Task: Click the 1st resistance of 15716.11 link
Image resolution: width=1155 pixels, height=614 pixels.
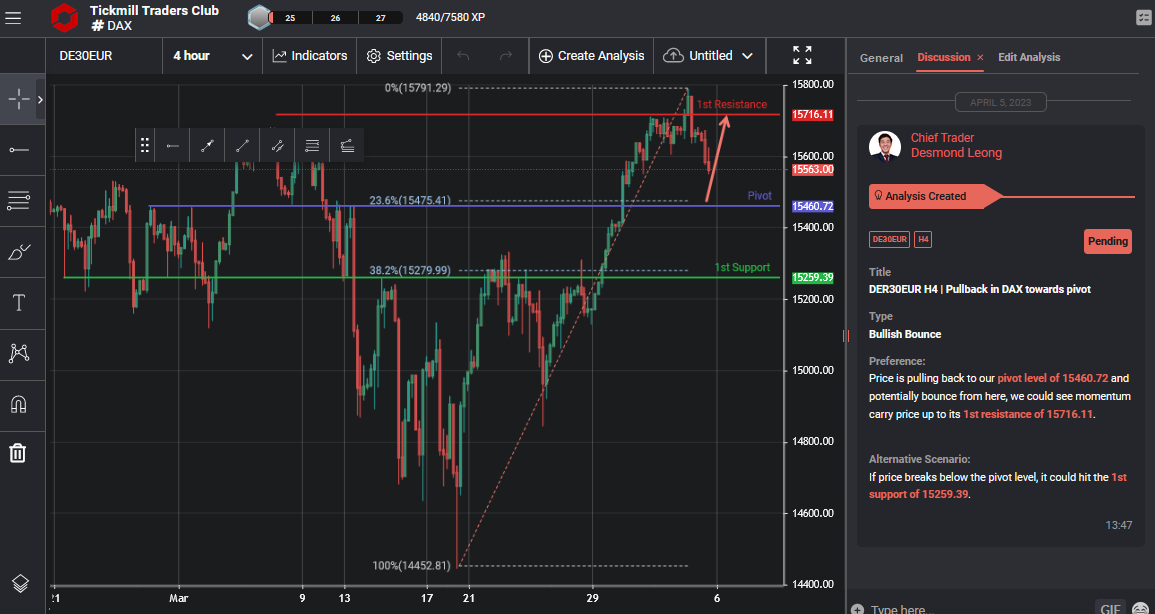Action: [1028, 414]
